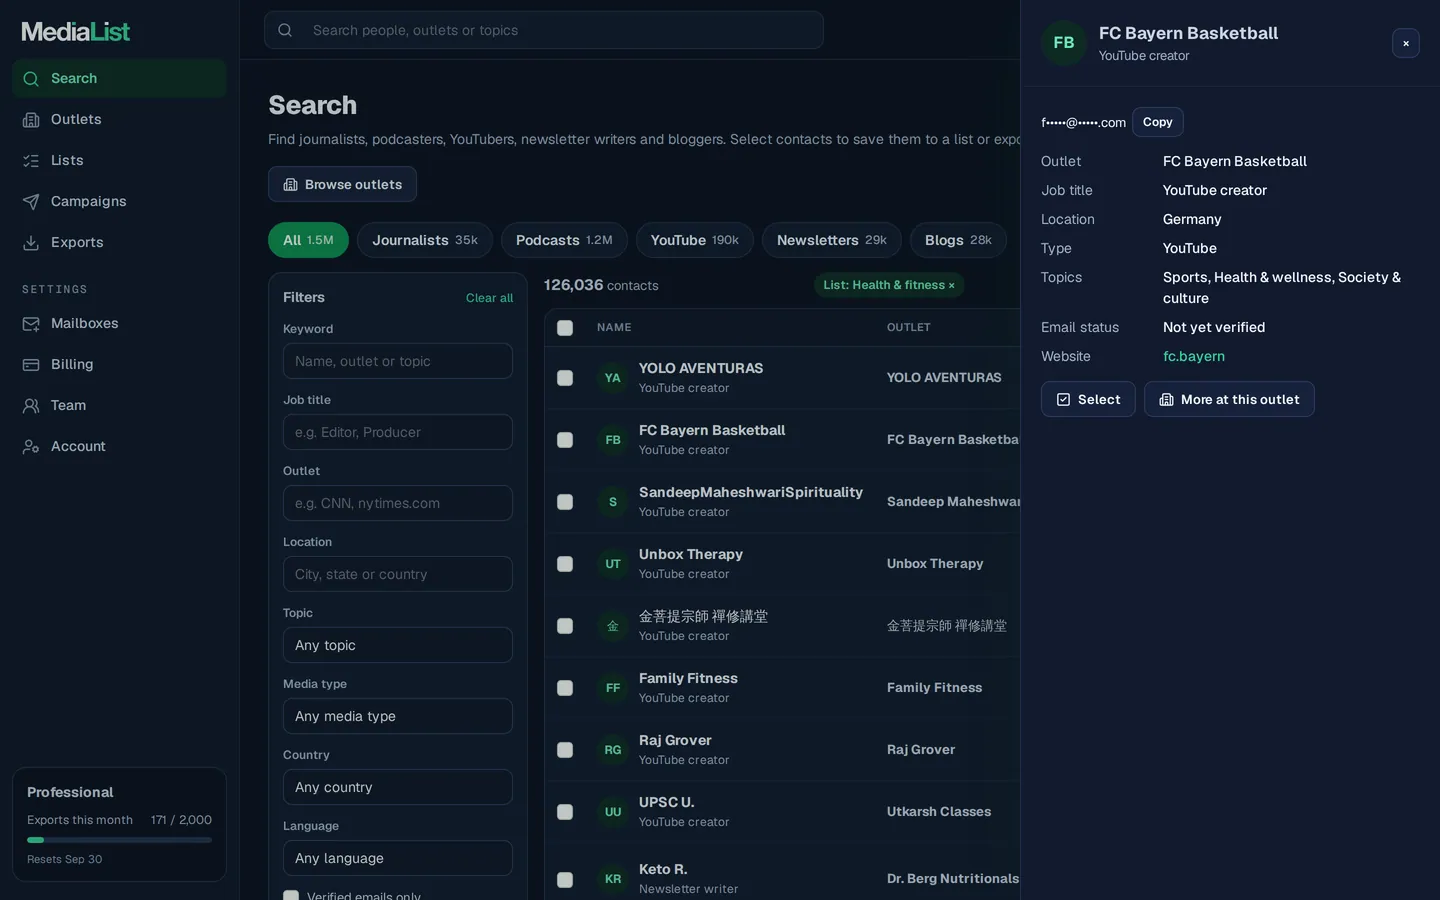Copy the contact email address

click(x=1158, y=122)
